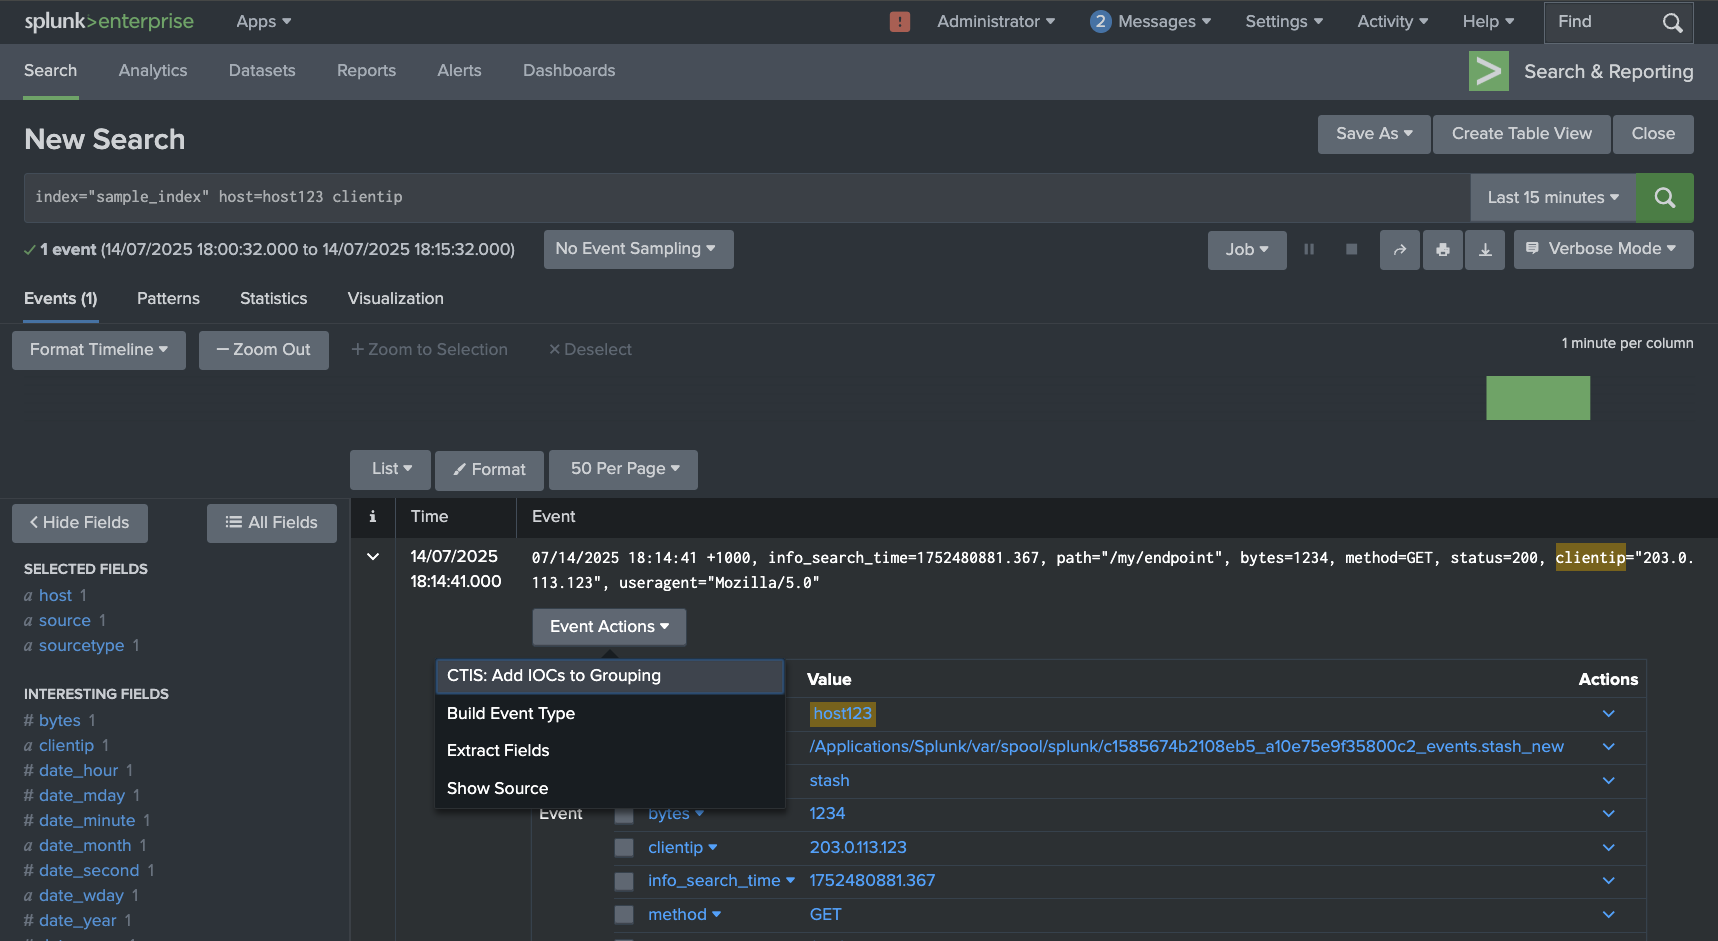Screen dimensions: 1718x941
Task: Check the method field checkbox
Action: [x=624, y=915]
